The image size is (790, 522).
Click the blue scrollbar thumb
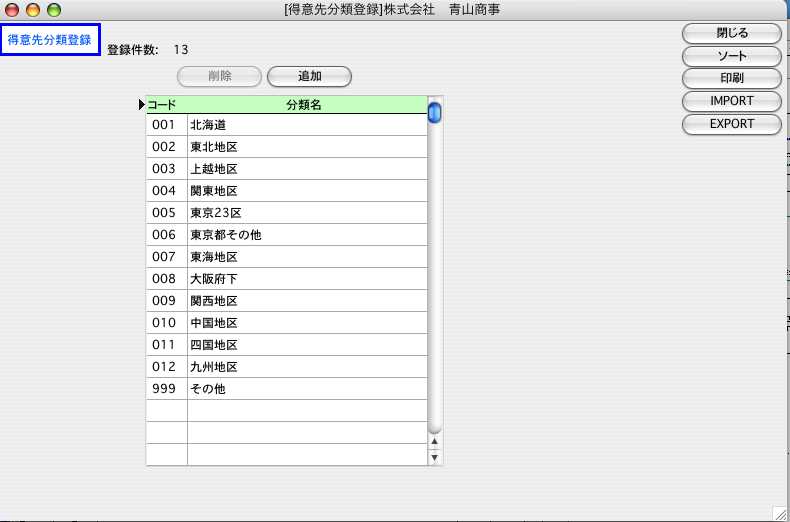pyautogui.click(x=435, y=111)
